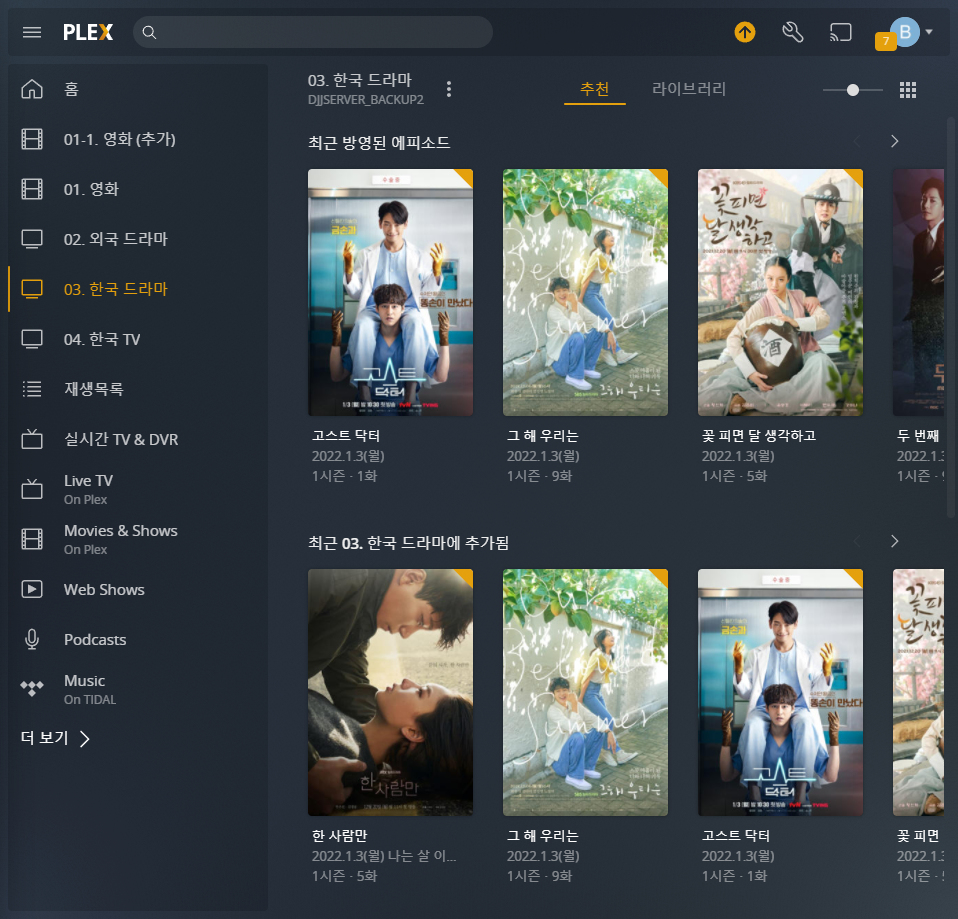
Task: Click 한 사람만 title link
Action: 339,835
